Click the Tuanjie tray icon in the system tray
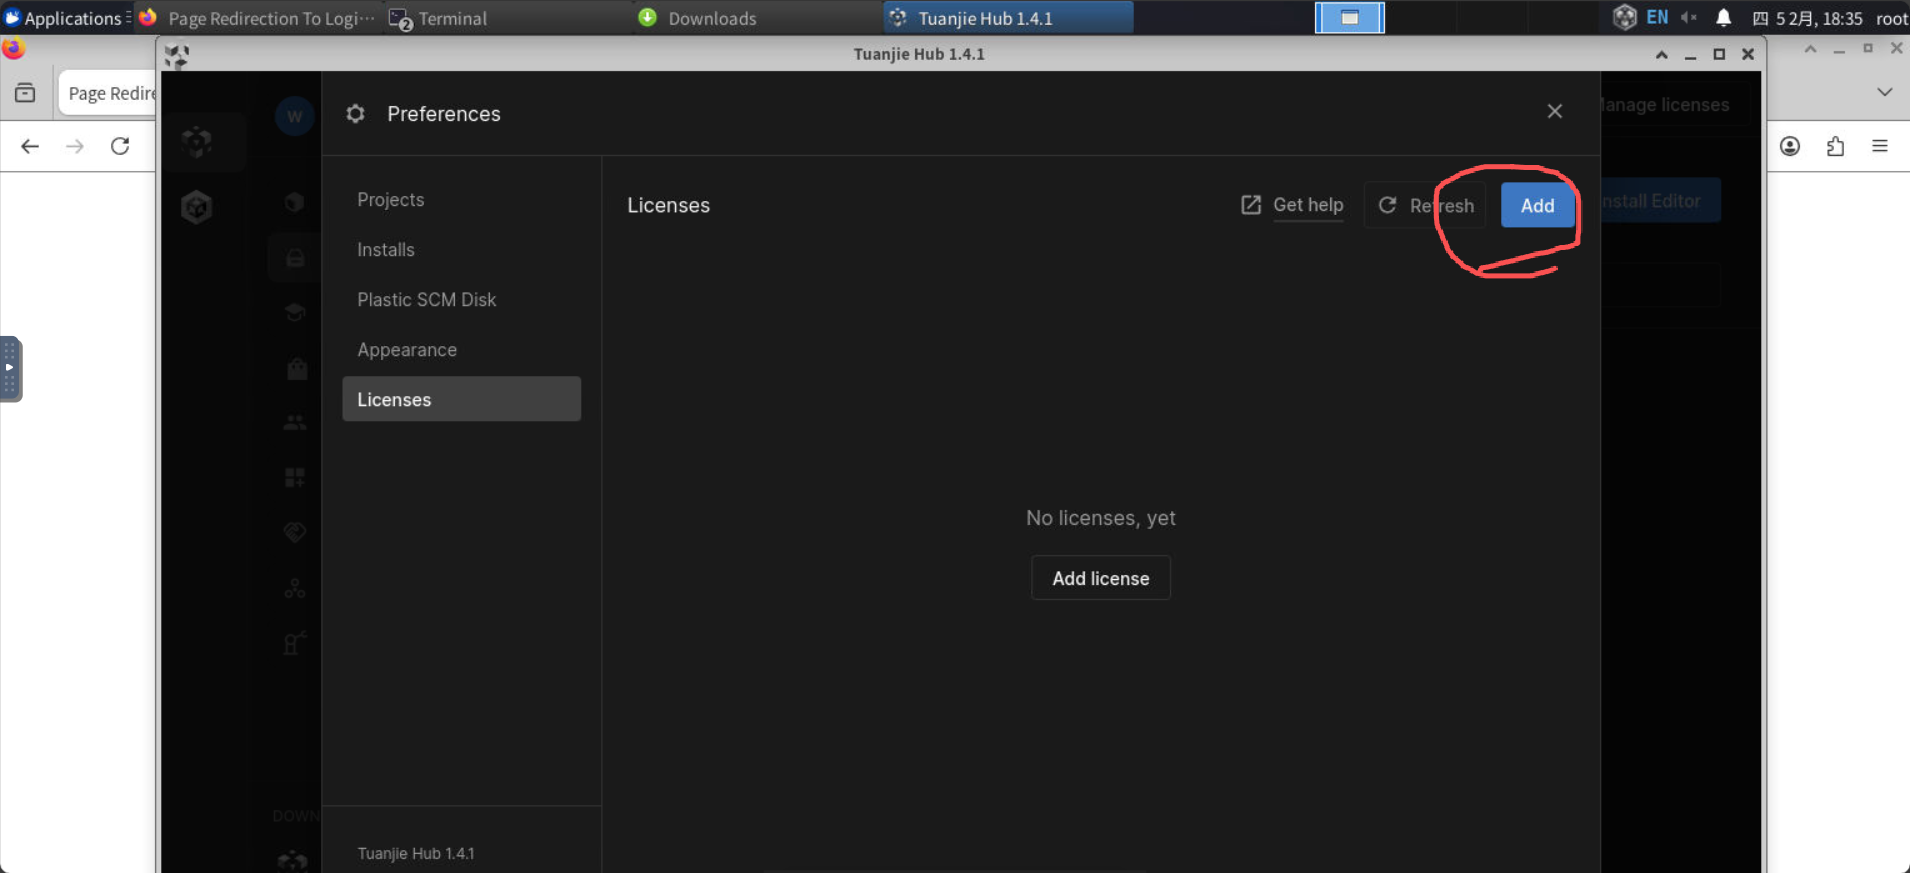1910x873 pixels. [1624, 17]
